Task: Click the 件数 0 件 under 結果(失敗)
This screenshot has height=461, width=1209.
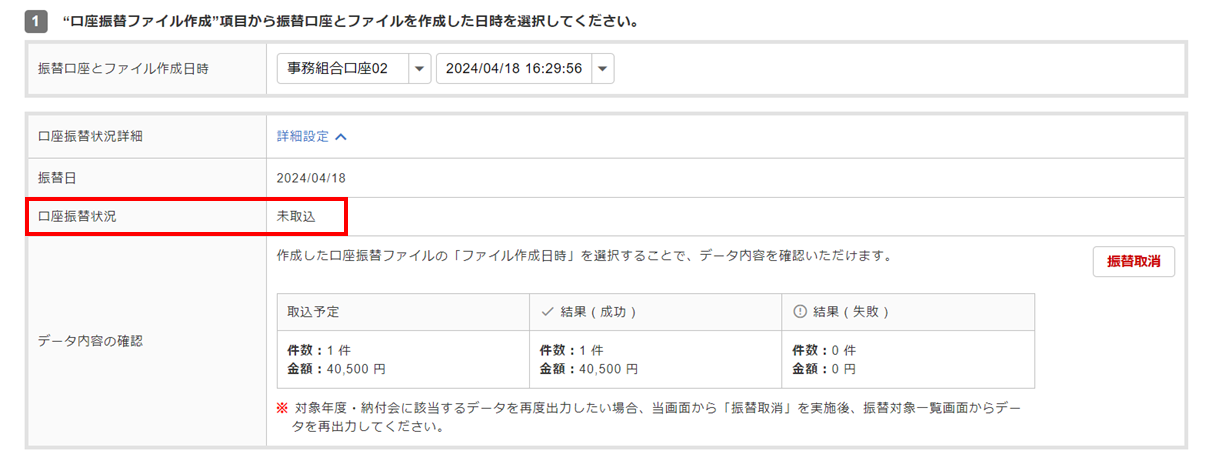Action: 824,351
